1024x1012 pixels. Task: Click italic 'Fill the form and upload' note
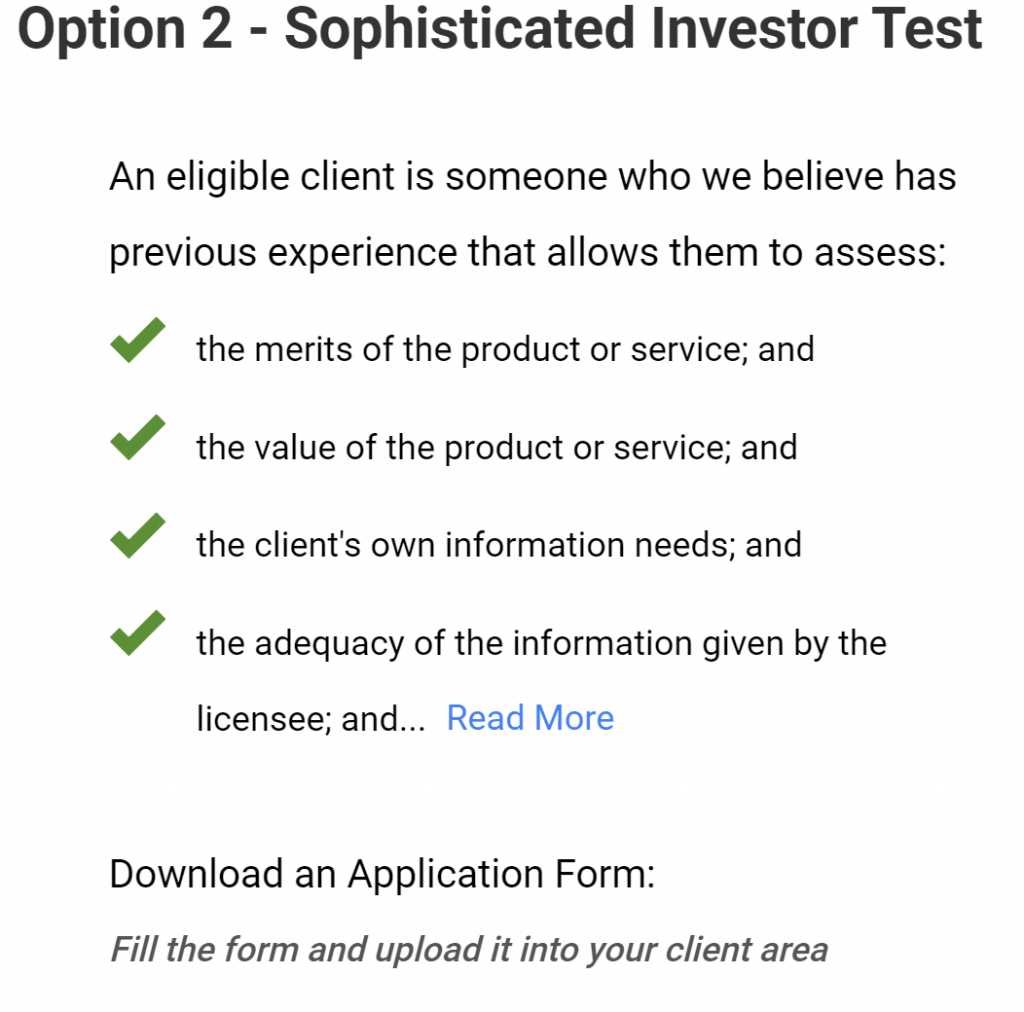click(x=469, y=950)
